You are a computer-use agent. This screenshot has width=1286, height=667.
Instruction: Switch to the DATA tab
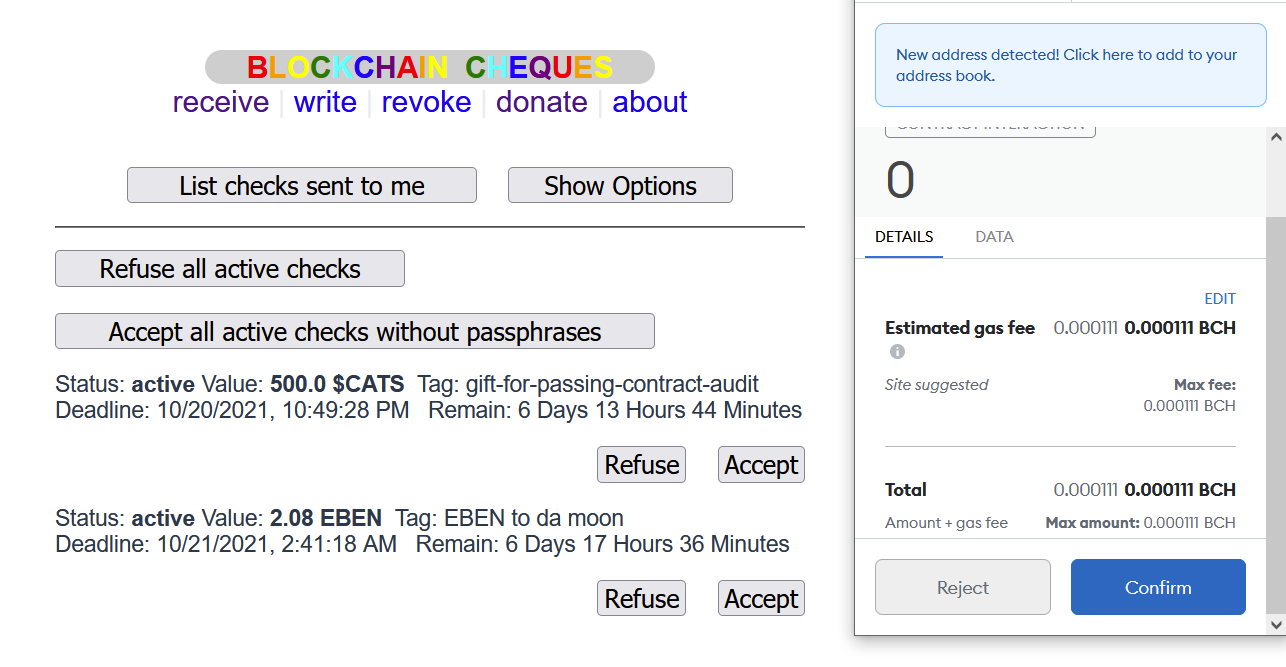[x=994, y=237]
